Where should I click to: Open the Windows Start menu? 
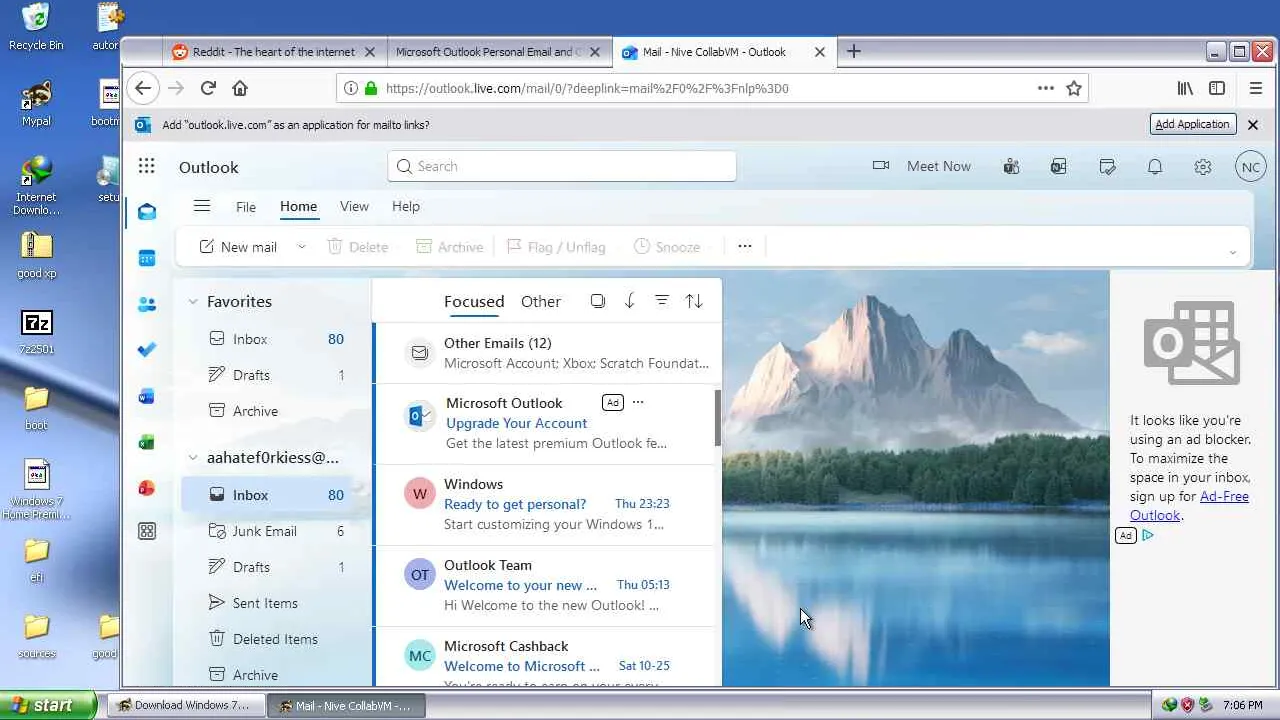pos(48,705)
